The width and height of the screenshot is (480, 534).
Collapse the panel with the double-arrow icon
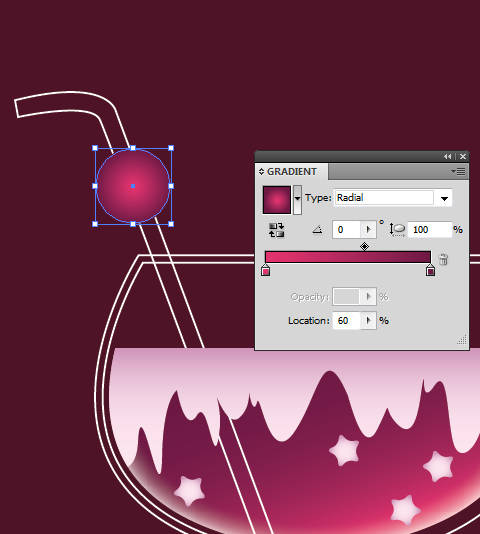point(448,156)
